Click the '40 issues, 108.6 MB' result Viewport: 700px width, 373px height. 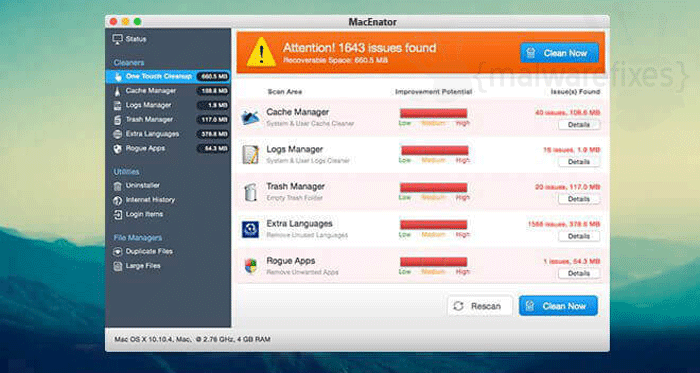pos(567,112)
